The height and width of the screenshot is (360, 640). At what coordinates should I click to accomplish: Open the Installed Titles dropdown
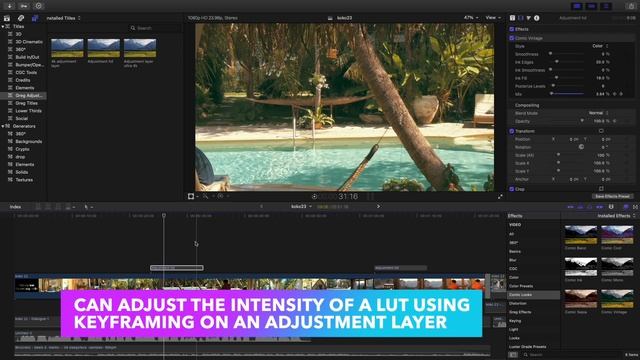click(63, 18)
